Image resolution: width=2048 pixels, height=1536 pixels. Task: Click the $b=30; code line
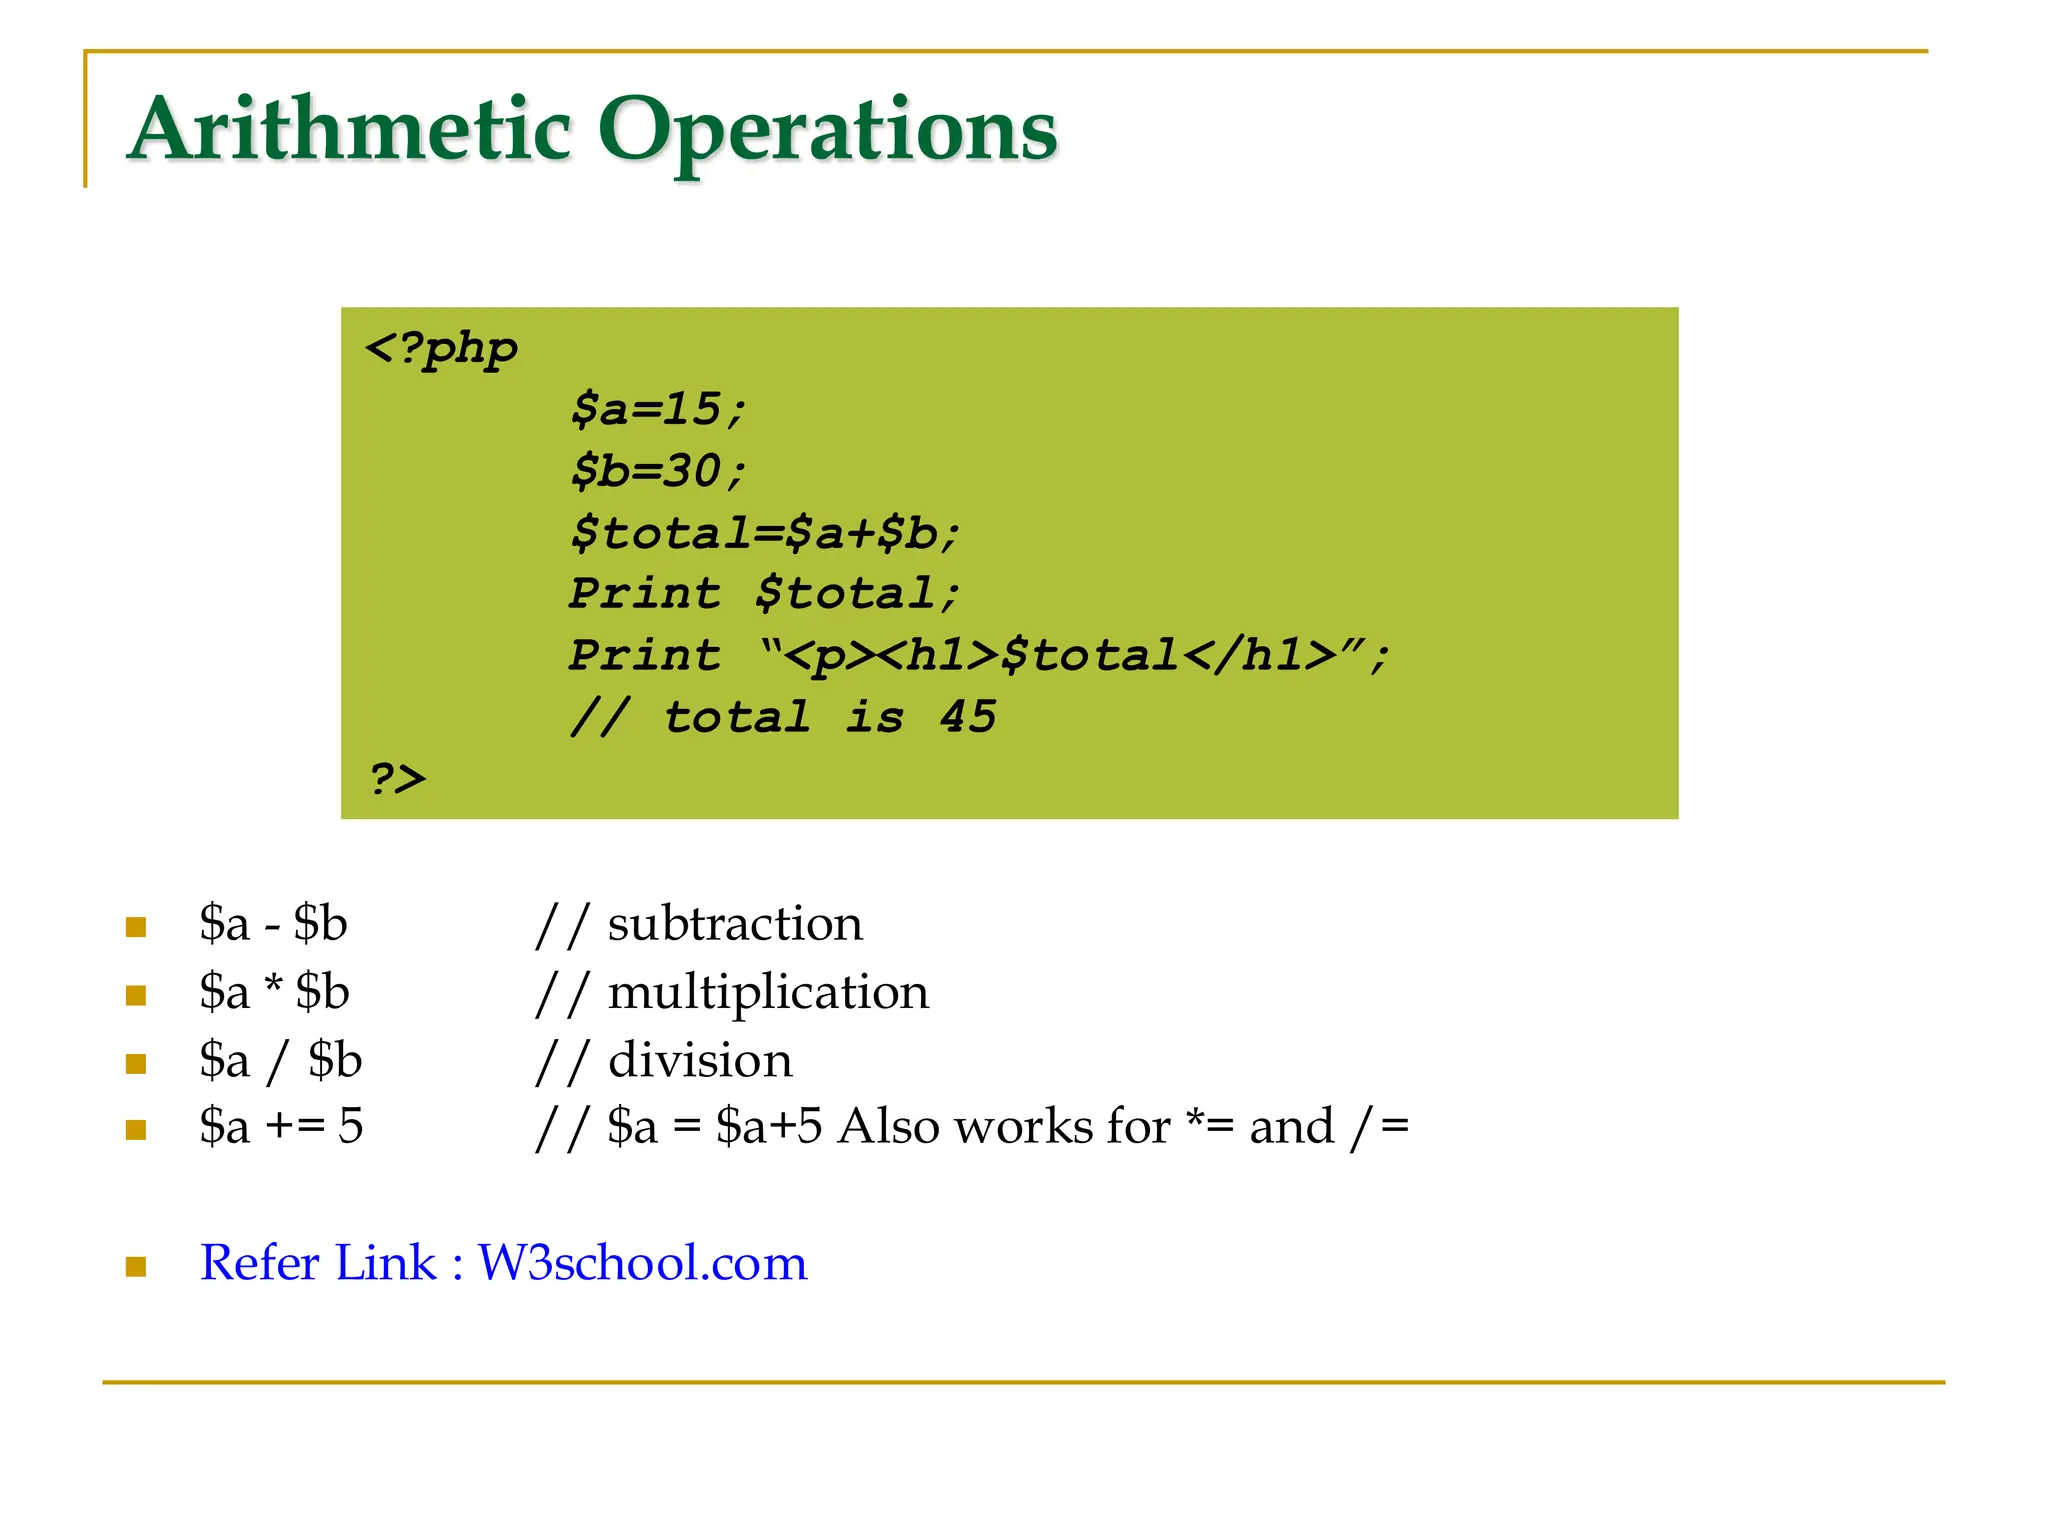[658, 471]
